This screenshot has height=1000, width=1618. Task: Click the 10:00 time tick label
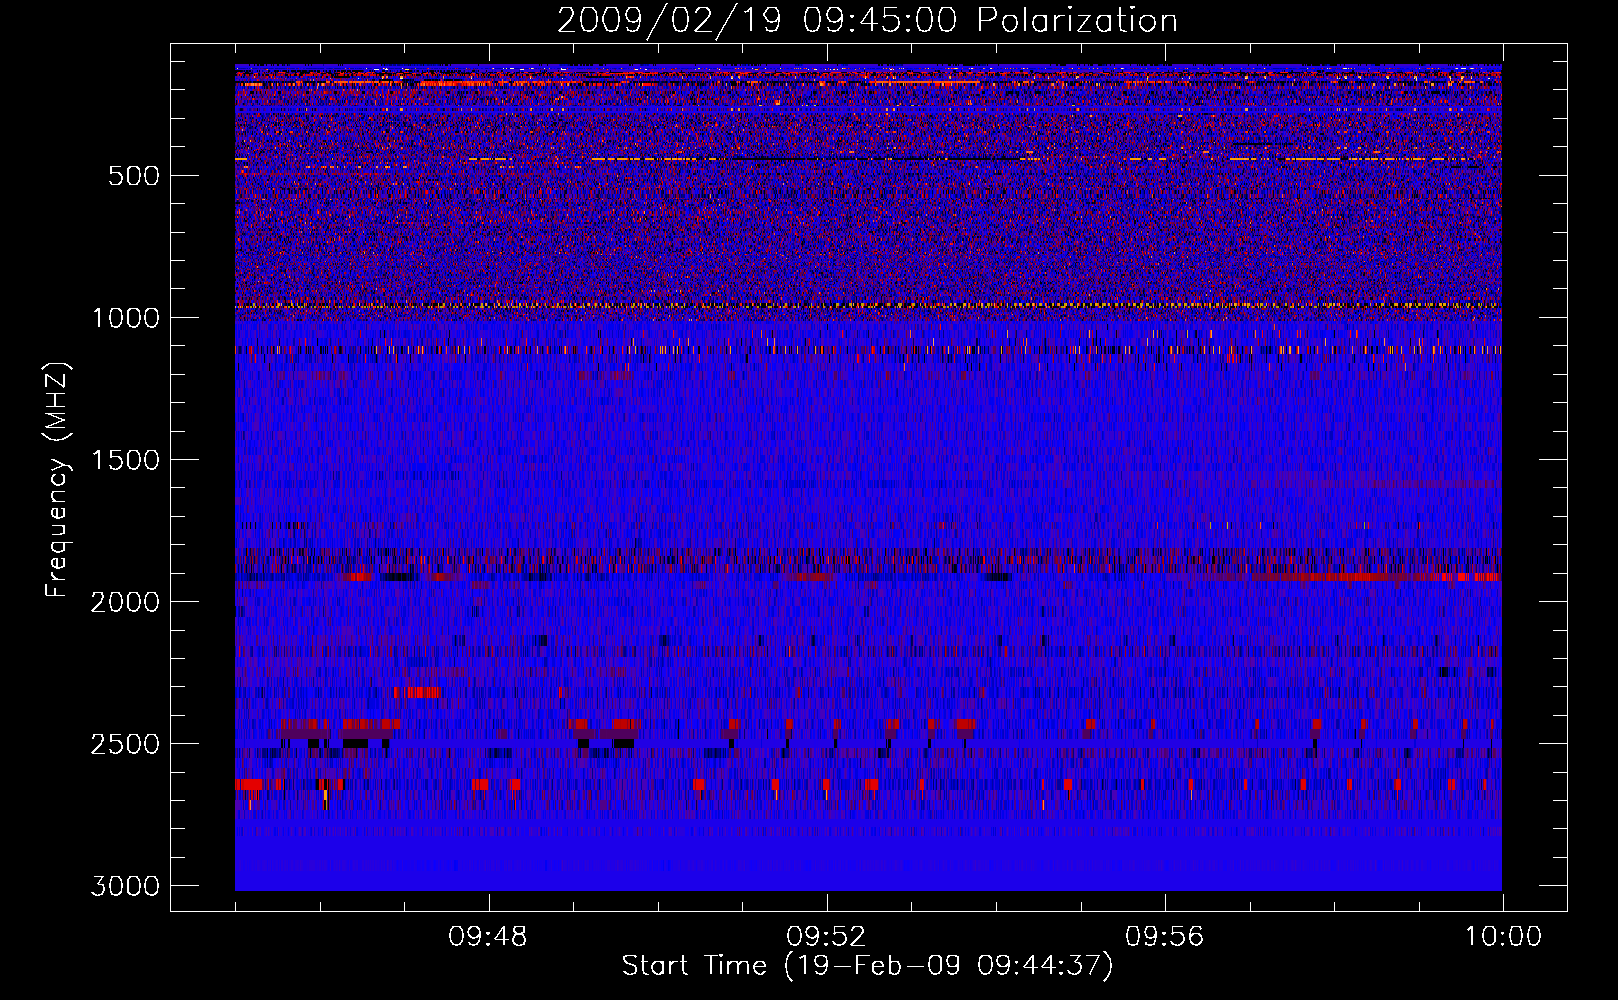coord(1503,937)
